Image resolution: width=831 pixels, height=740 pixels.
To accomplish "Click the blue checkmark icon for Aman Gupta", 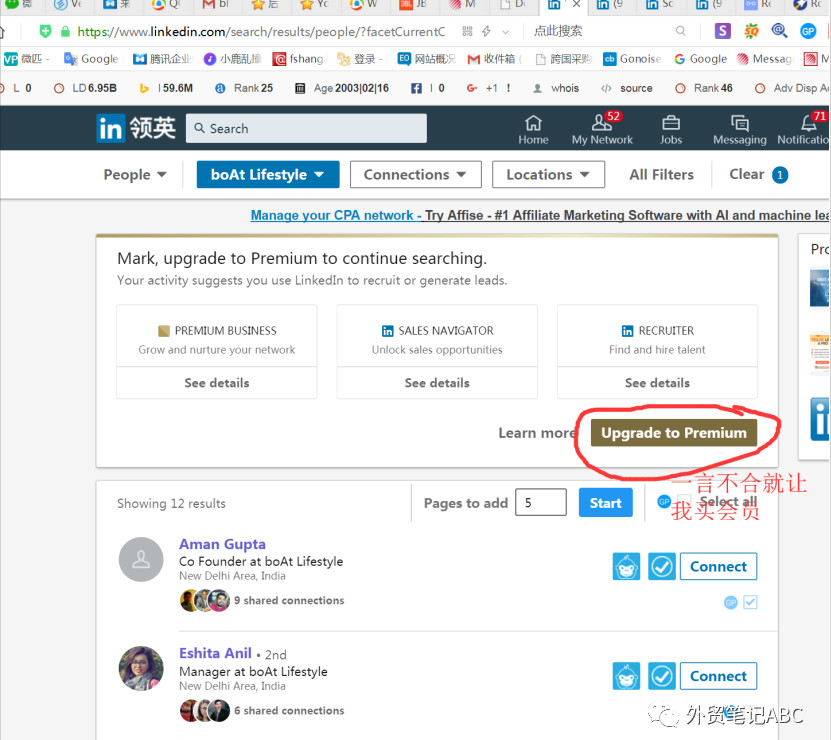I will point(662,566).
